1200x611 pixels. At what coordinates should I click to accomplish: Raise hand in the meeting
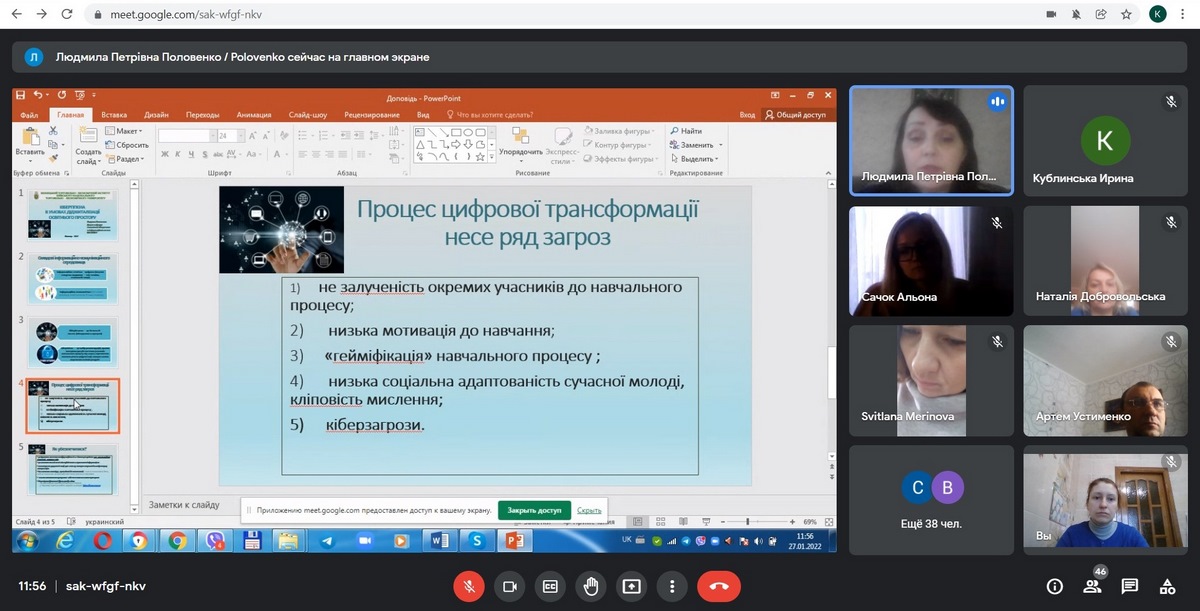click(x=591, y=586)
